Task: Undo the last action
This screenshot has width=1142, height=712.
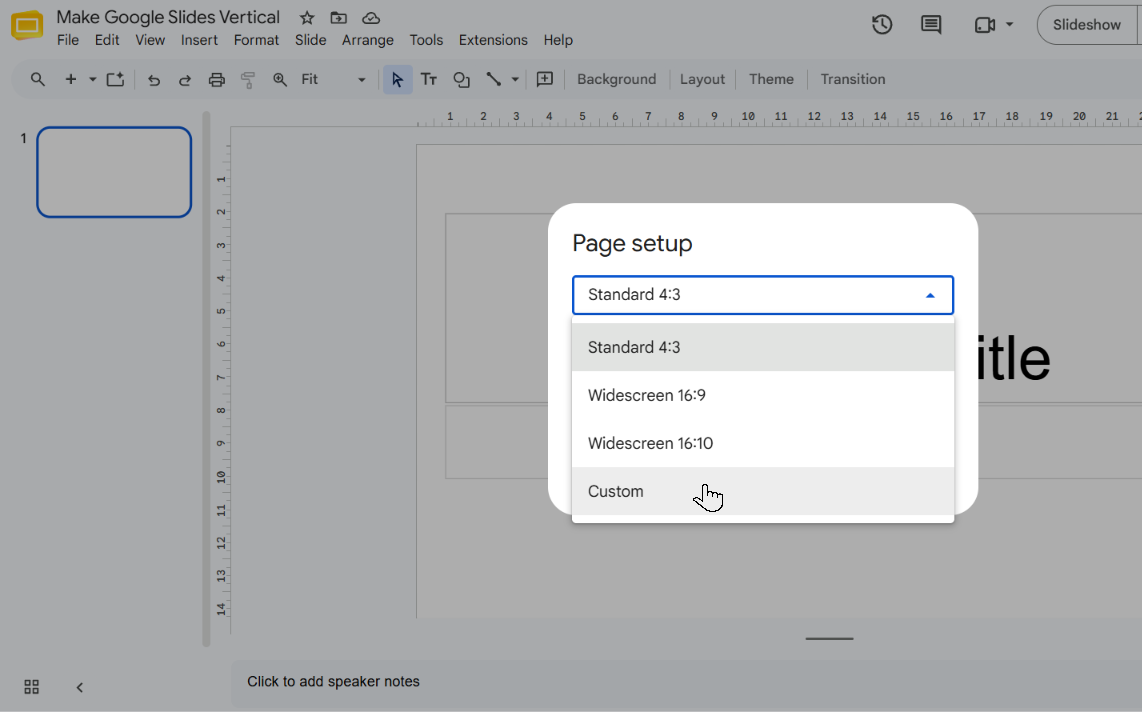Action: tap(154, 80)
